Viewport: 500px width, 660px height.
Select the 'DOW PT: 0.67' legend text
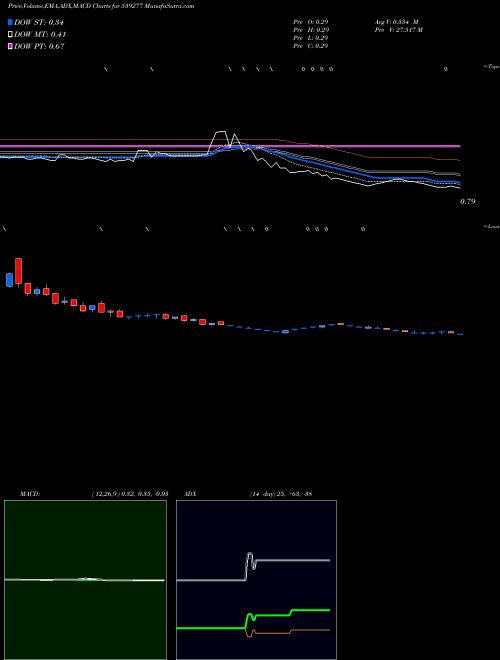coord(39,46)
